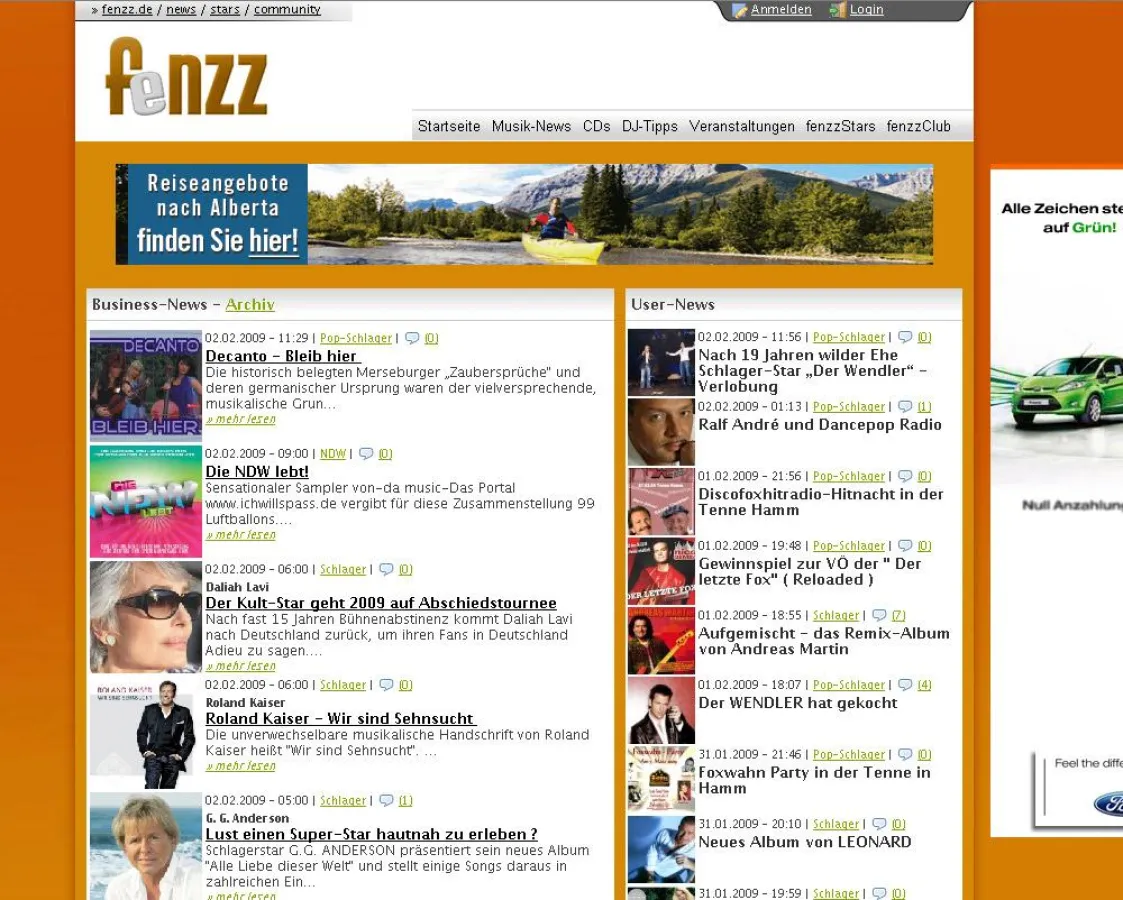Click comment bubble for Ralf André article

904,406
